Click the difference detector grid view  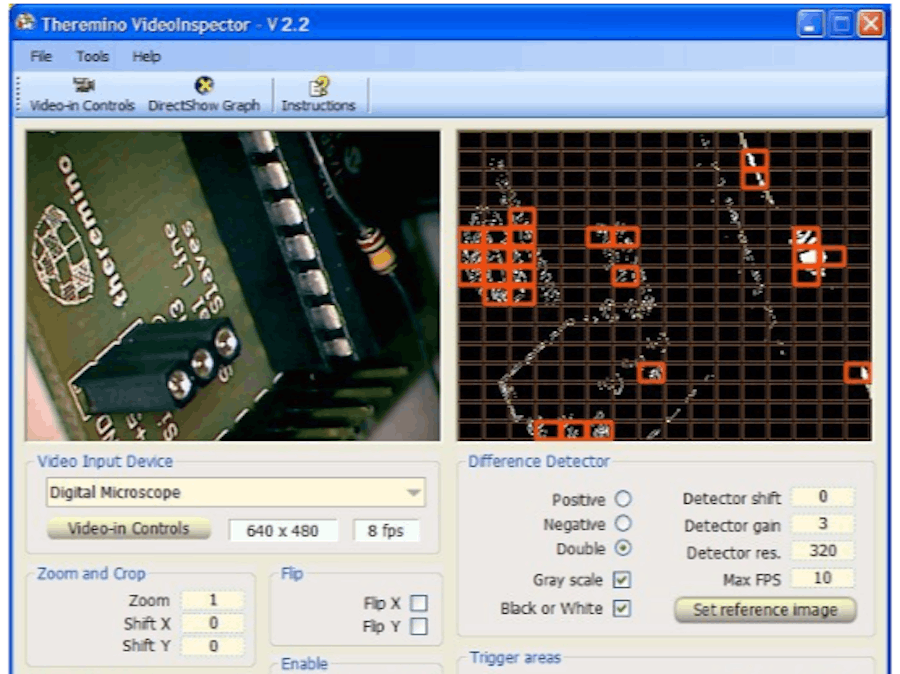point(665,286)
